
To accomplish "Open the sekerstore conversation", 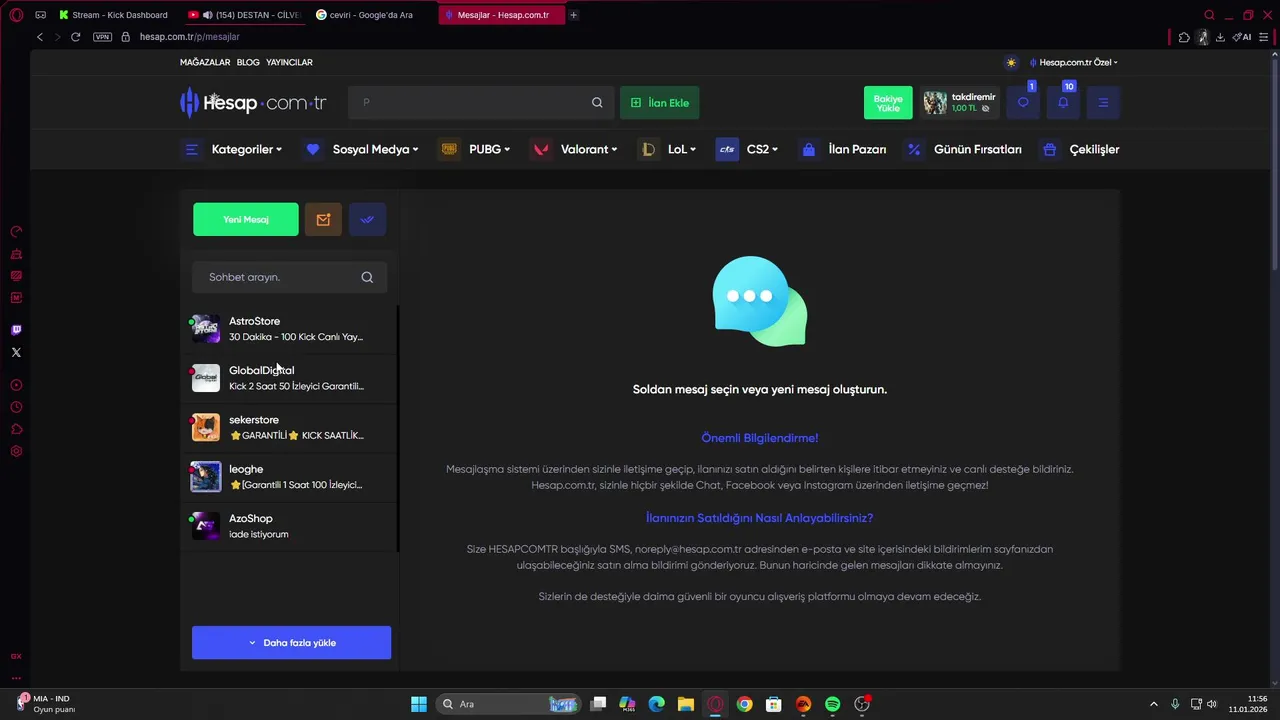I will (x=290, y=427).
